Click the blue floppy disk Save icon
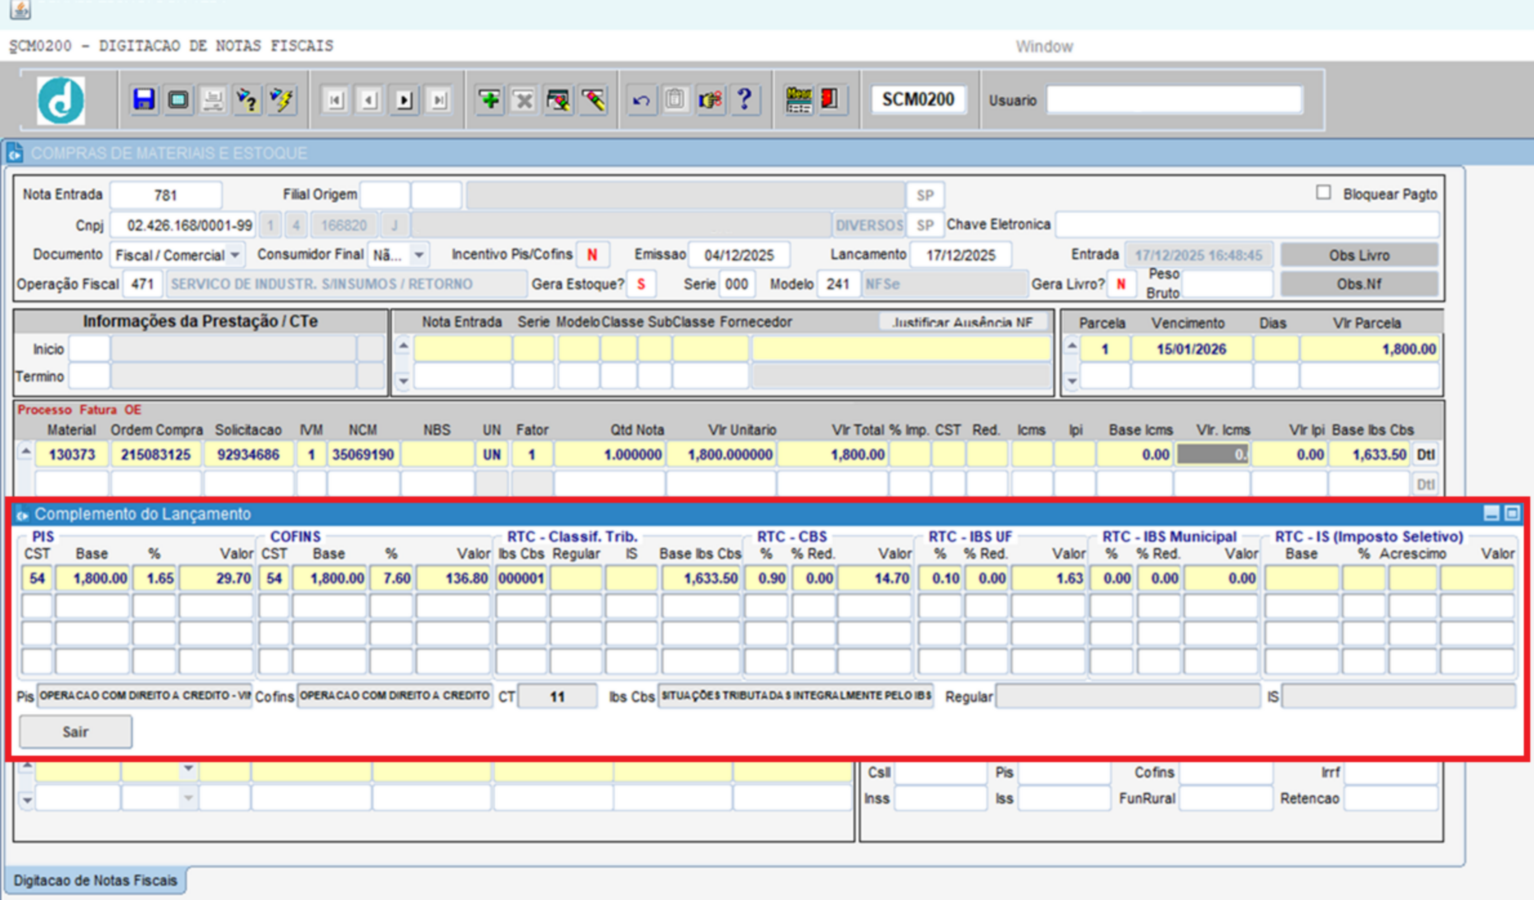The image size is (1534, 900). (x=144, y=100)
